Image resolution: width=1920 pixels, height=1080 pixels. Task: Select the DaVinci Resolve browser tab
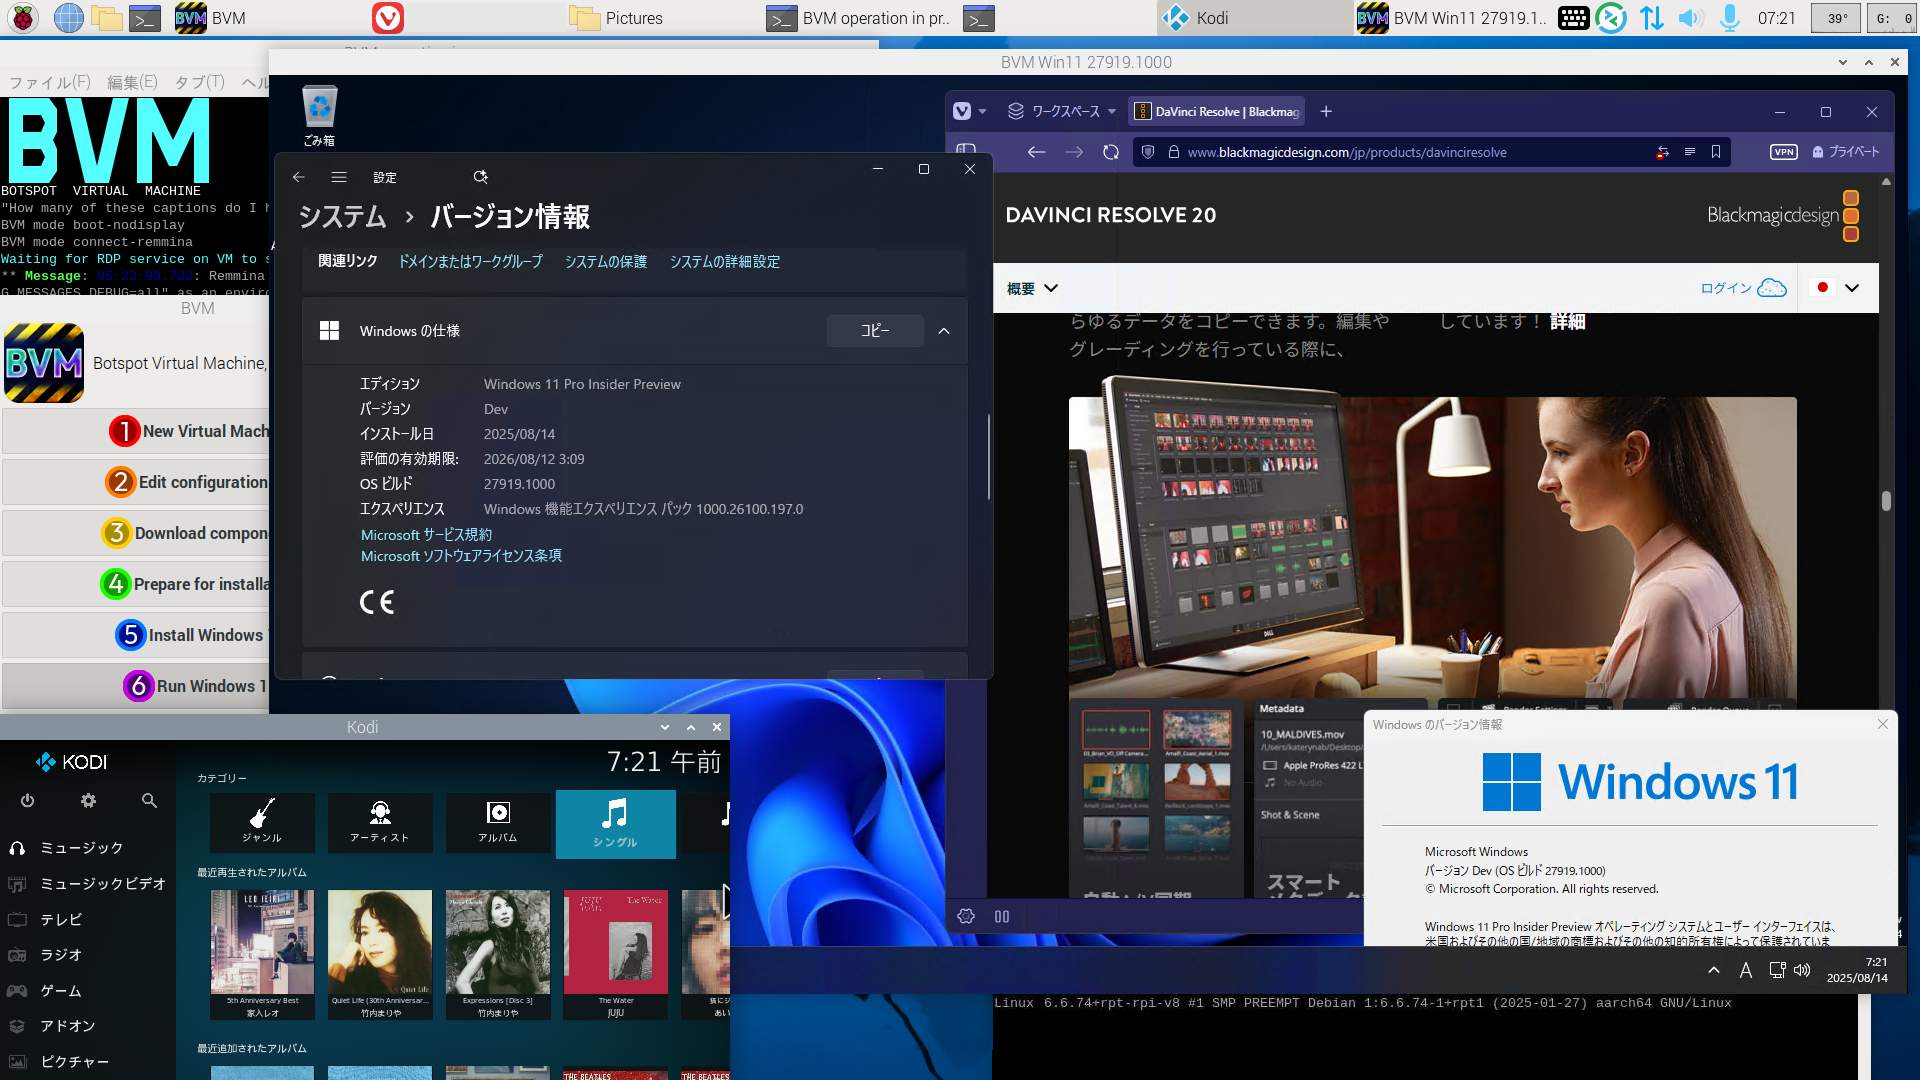click(1218, 111)
